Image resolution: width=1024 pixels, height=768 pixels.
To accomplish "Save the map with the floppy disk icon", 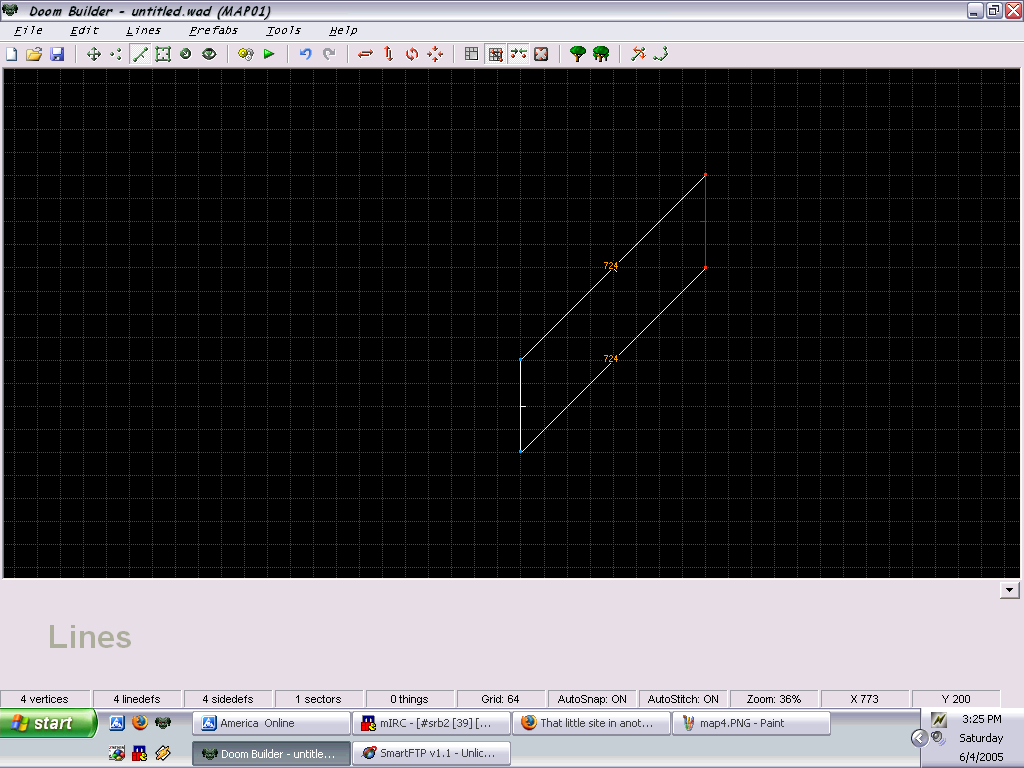I will point(57,54).
